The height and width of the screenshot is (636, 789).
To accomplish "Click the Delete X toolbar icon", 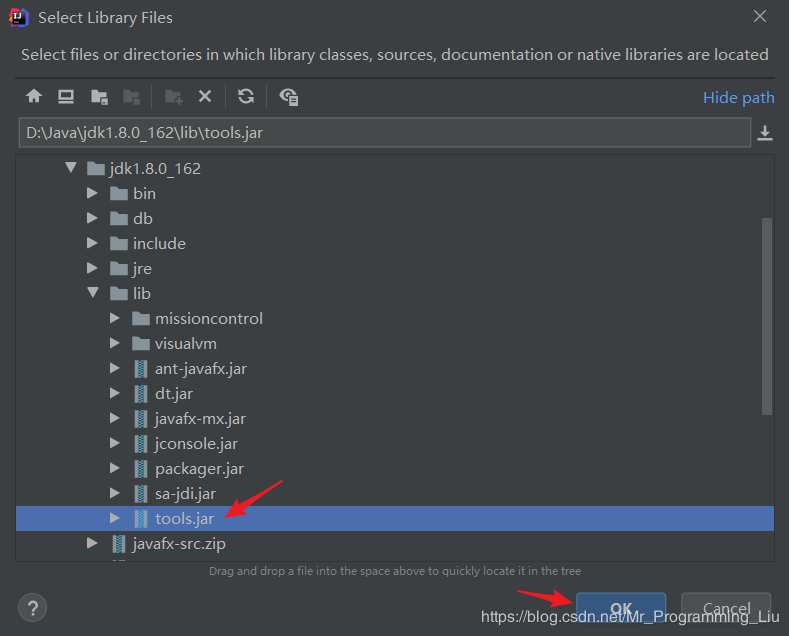I will click(205, 96).
